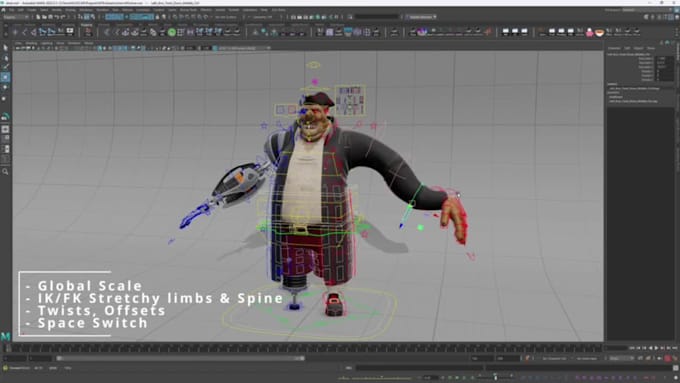Click the pink bottle shelf icon
This screenshot has height=383, width=680.
click(589, 32)
